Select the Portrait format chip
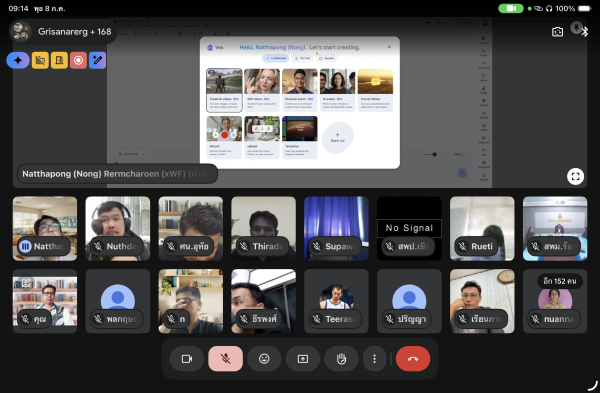The image size is (600, 393). coord(302,58)
